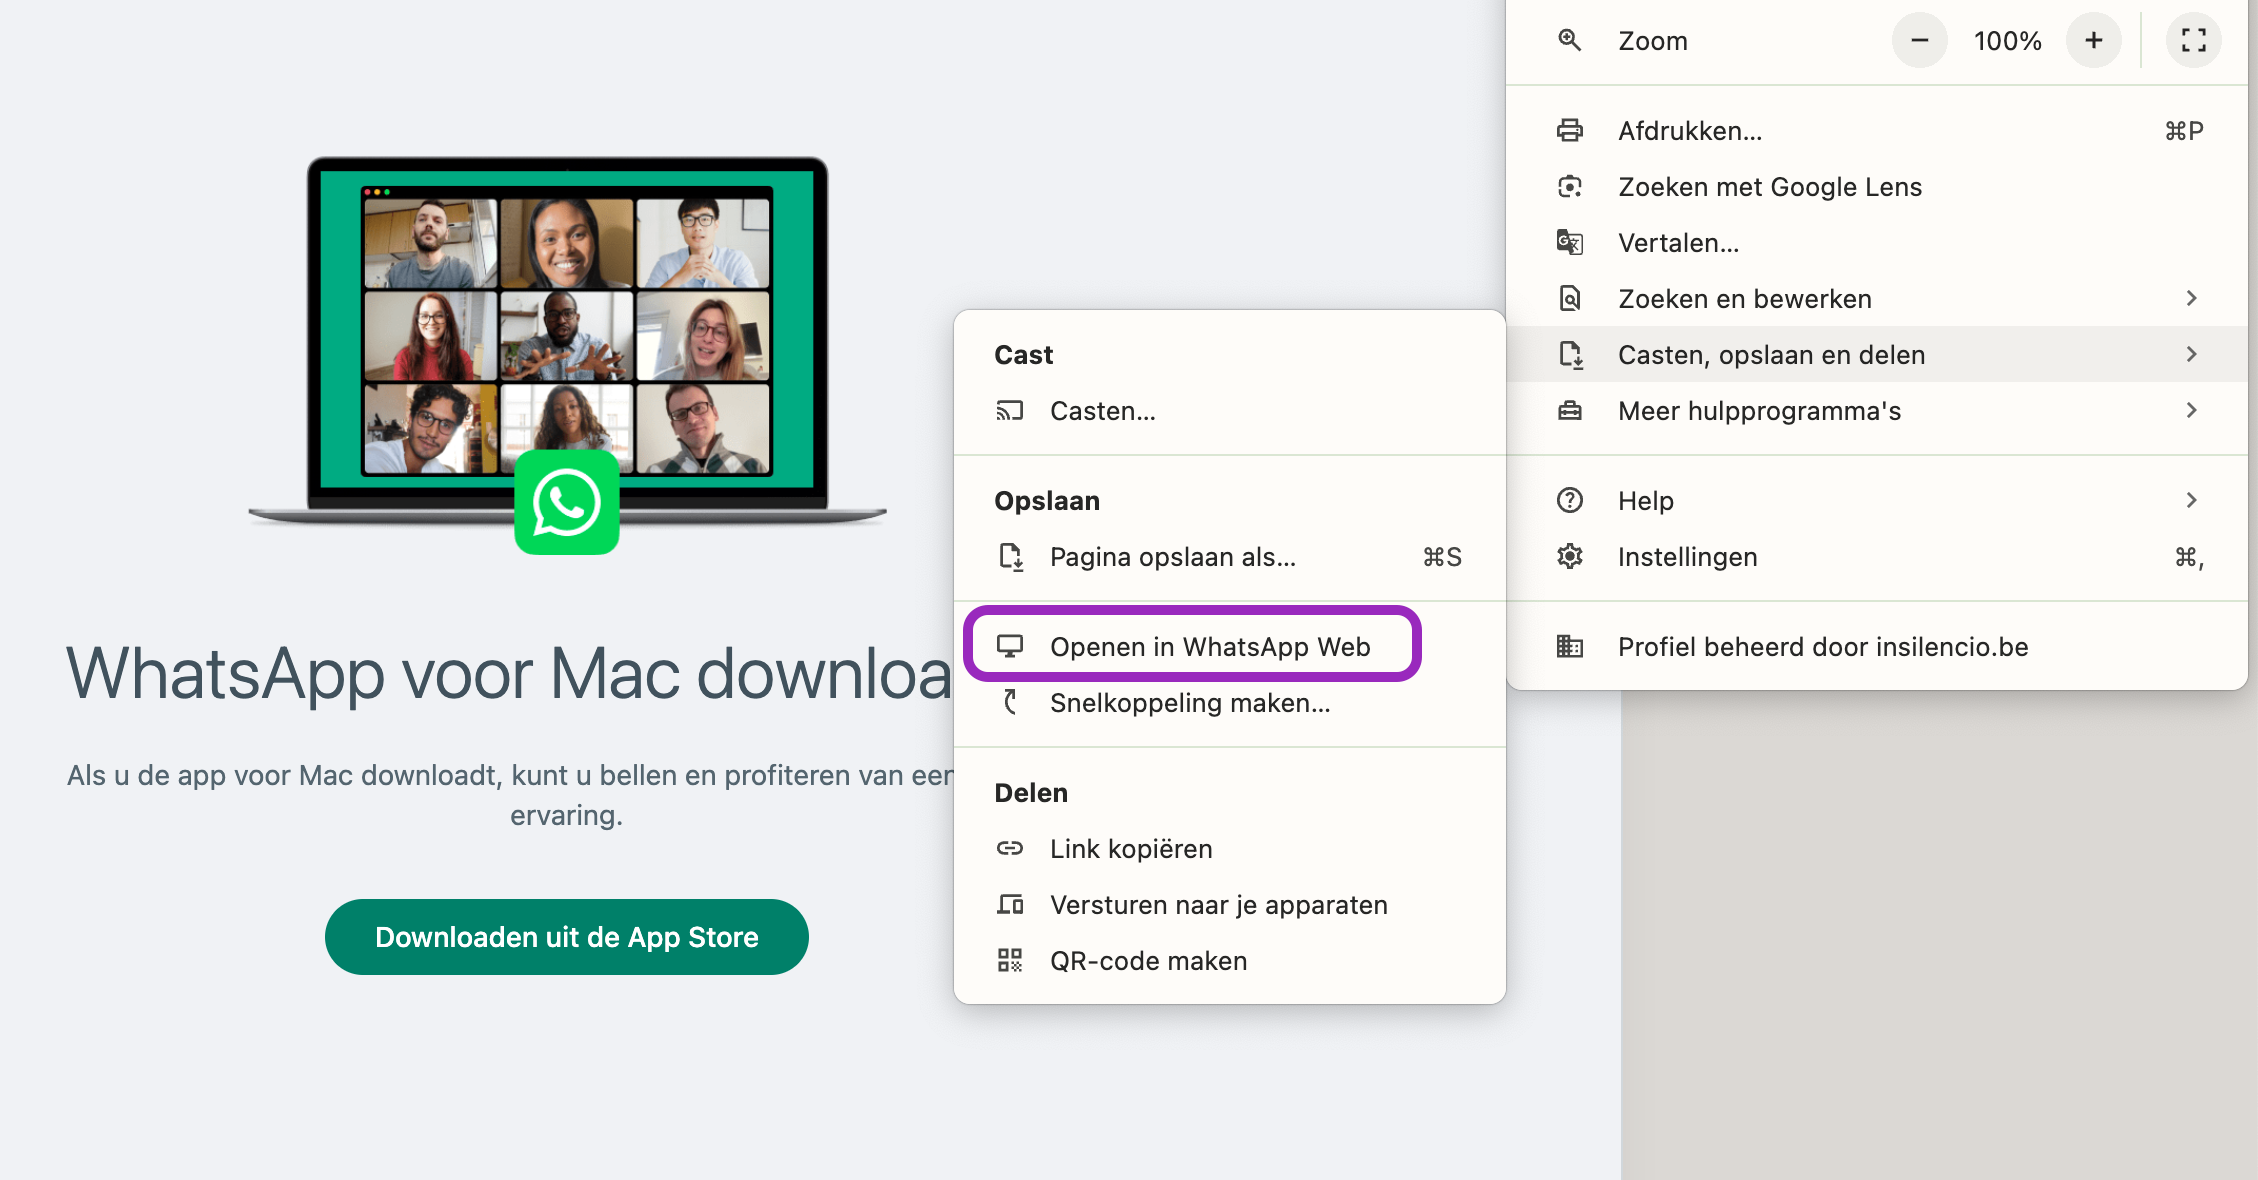Click the Vertalen translate icon
The width and height of the screenshot is (2258, 1180).
coord(1570,243)
